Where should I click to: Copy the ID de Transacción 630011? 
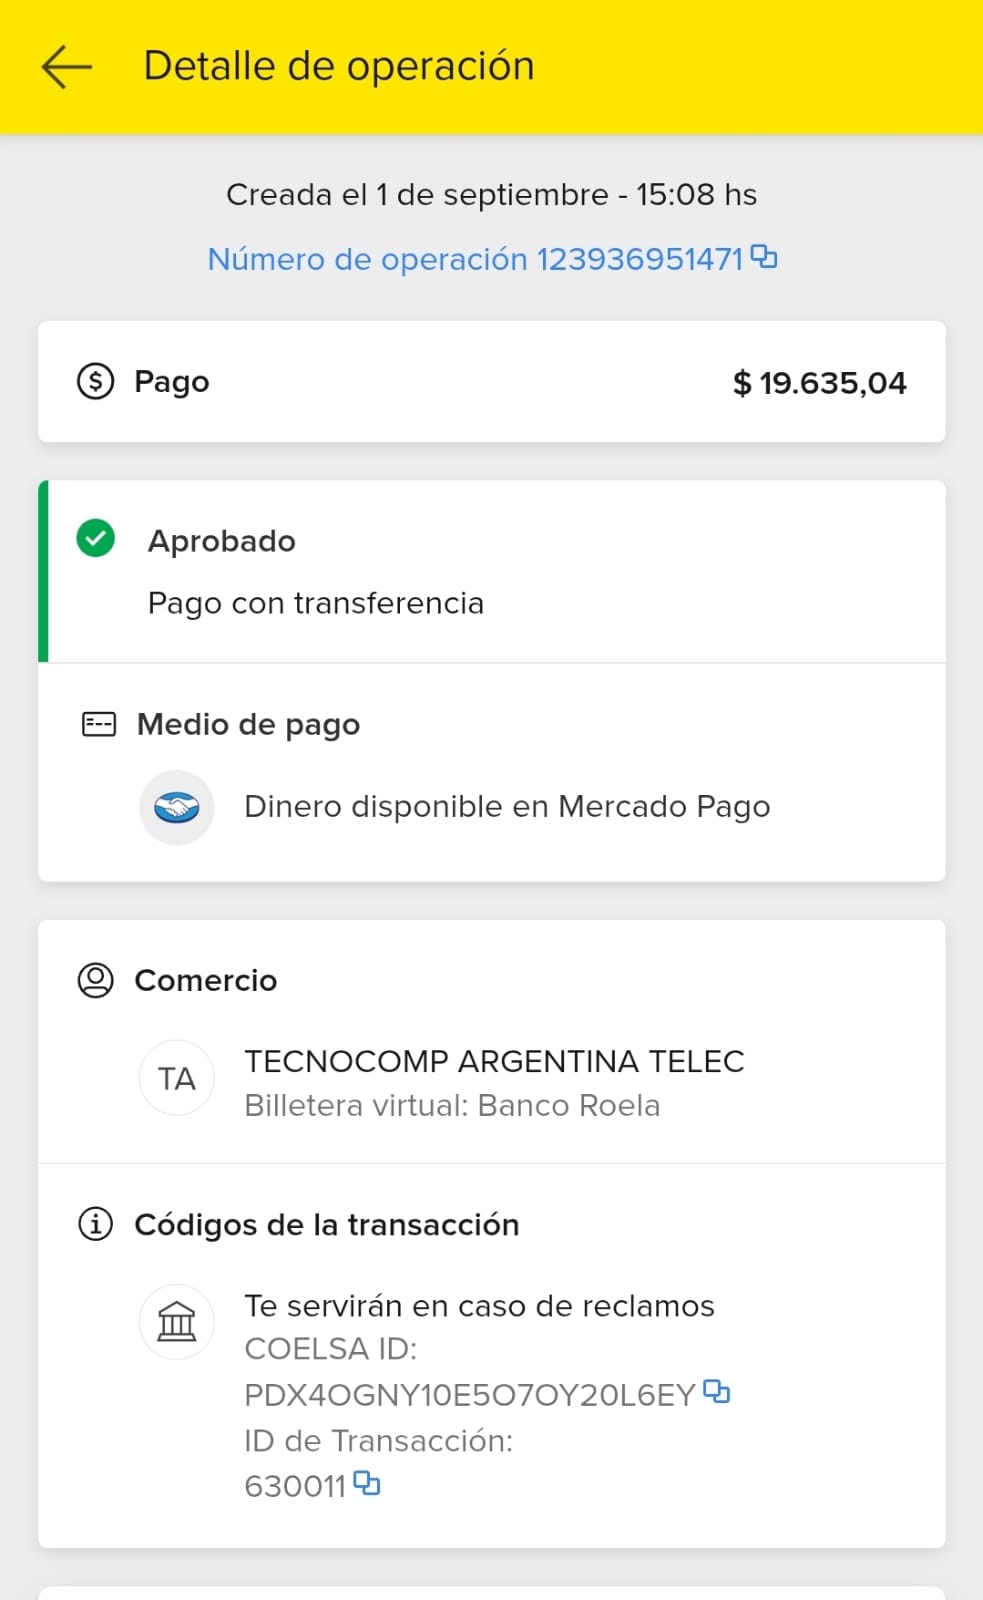367,1483
